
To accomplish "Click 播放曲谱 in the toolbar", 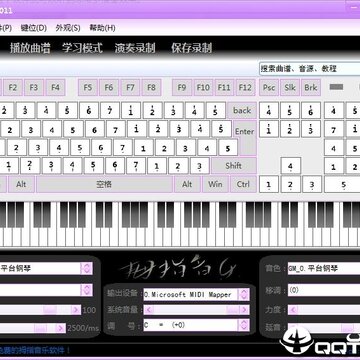I will click(x=30, y=48).
